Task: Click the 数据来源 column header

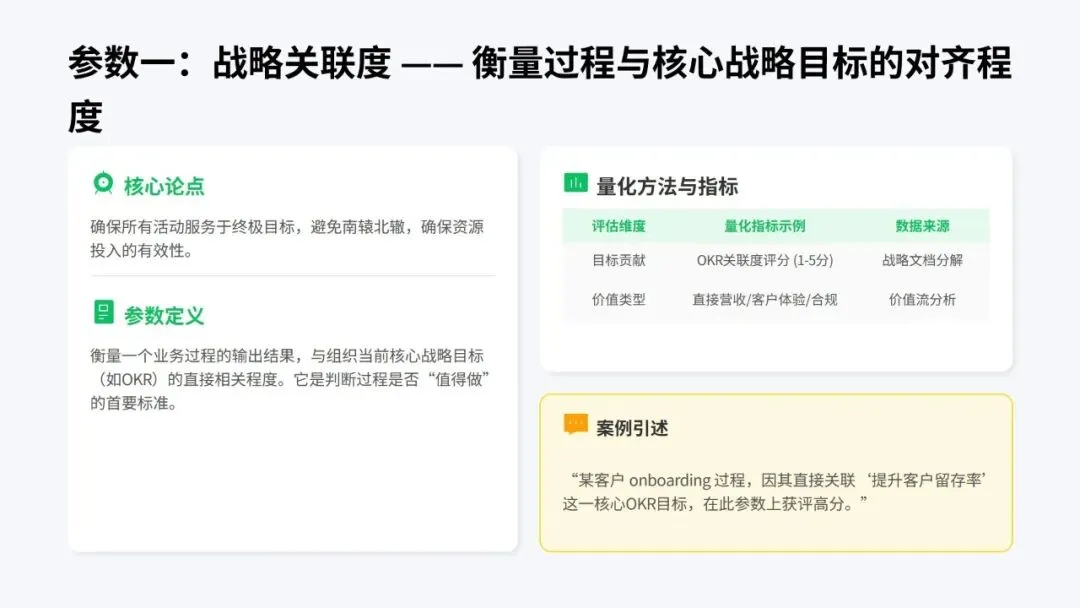Action: [x=922, y=226]
